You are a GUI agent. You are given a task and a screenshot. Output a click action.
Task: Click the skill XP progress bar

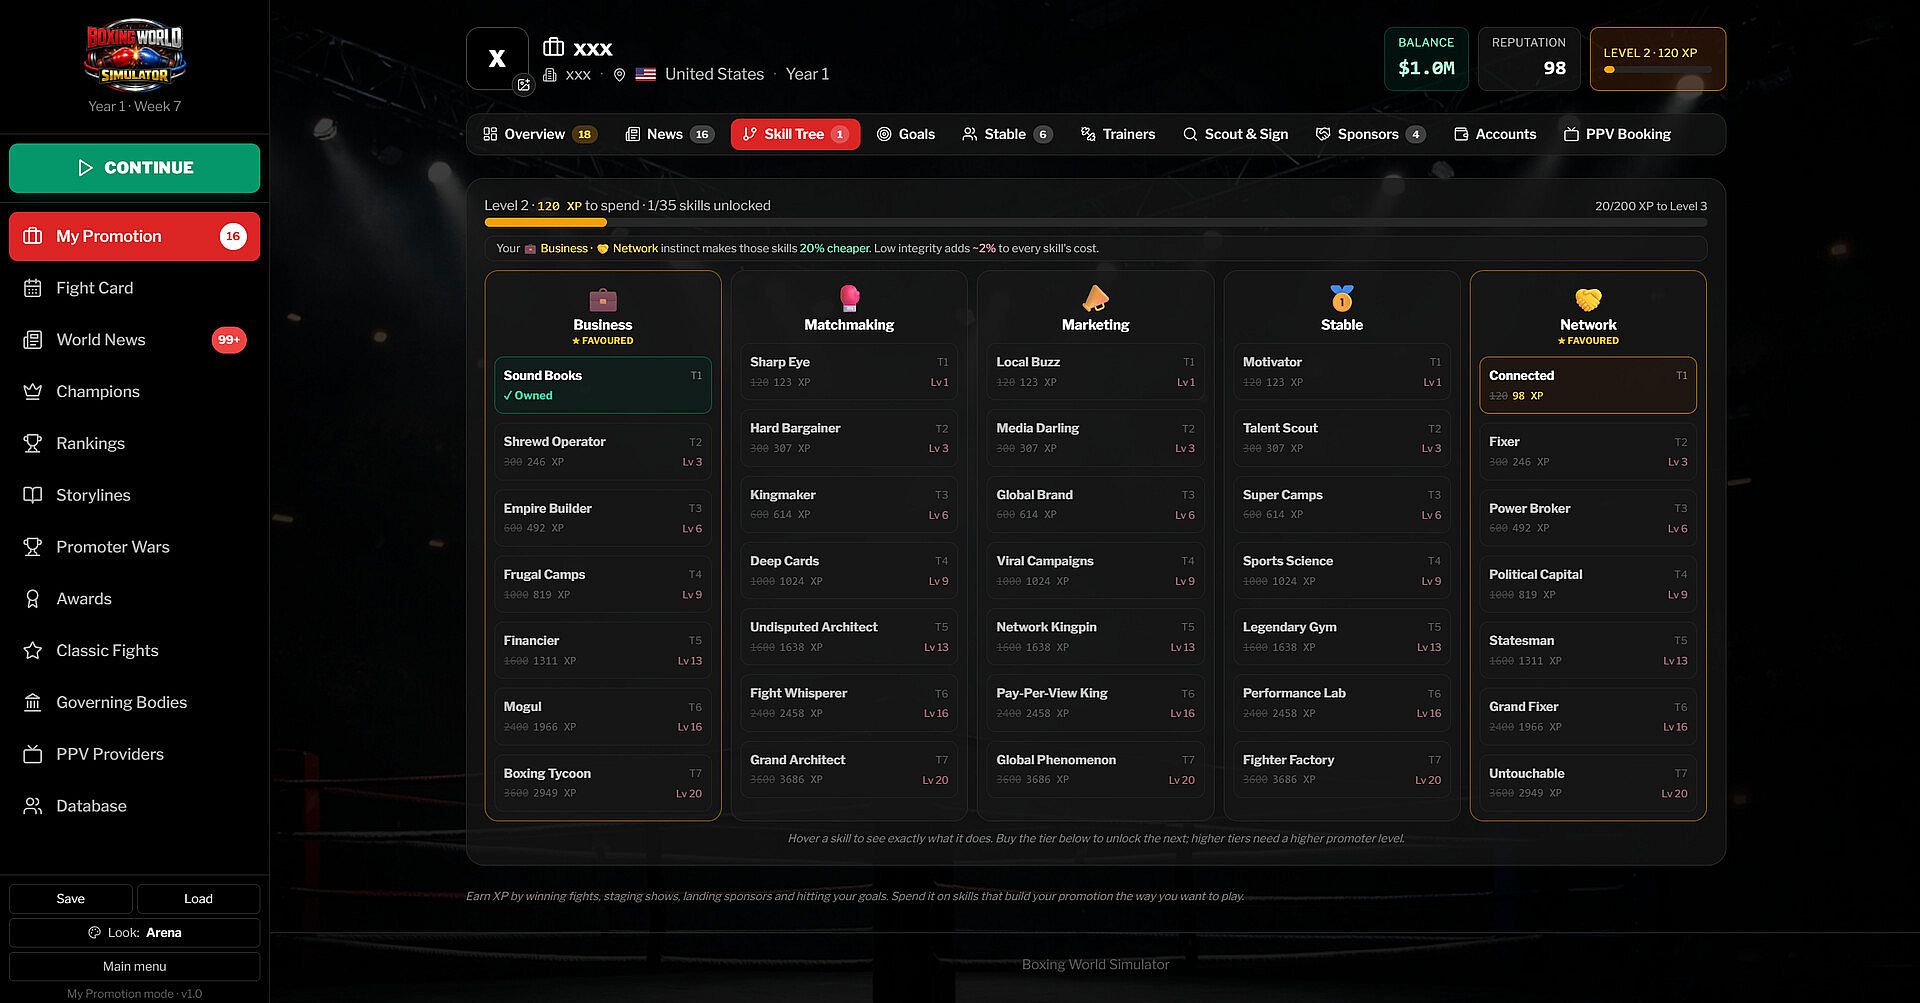1096,223
